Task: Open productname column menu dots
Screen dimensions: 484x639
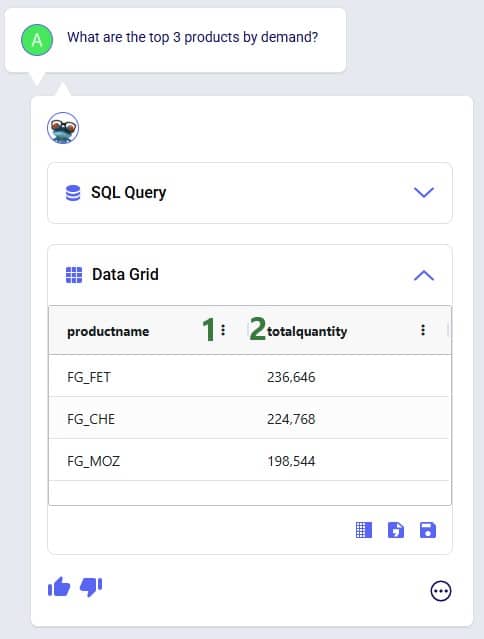Action: click(223, 330)
